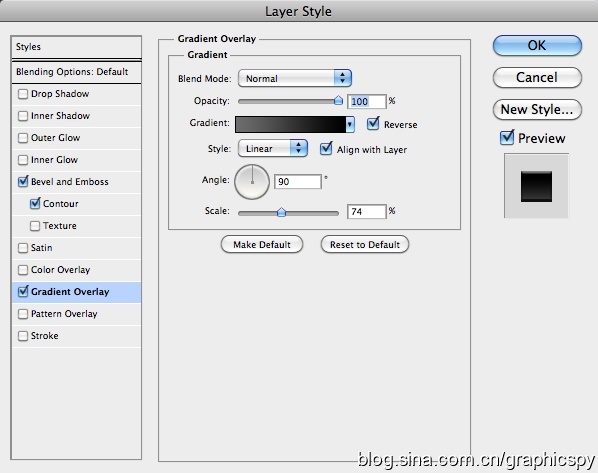Viewport: 598px width, 473px height.
Task: Open the Satin settings row
Action: pos(76,248)
